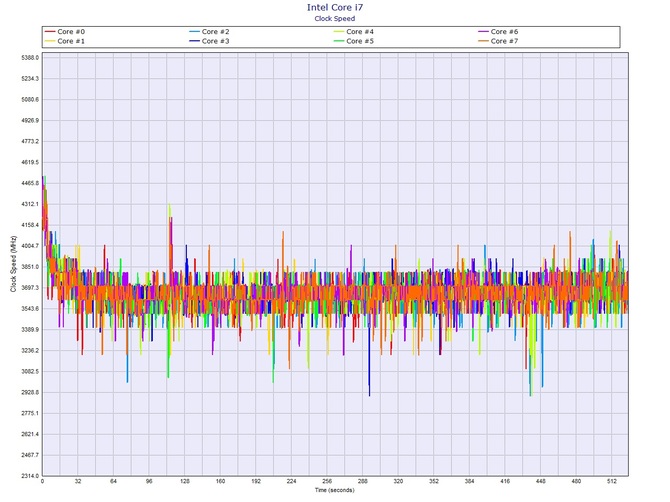The height and width of the screenshot is (502, 670).
Task: Click the 4773.2 y-axis value
Action: [30, 141]
